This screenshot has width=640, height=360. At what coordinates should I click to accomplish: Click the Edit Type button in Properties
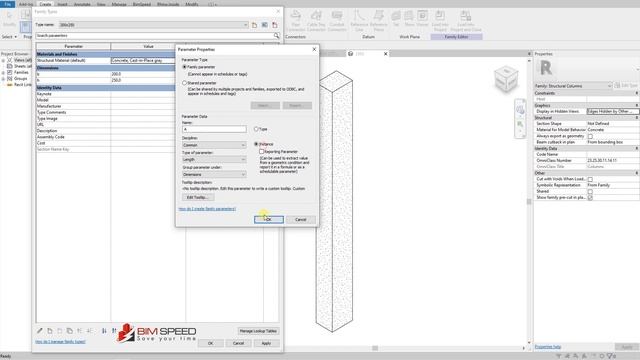pyautogui.click(x=626, y=86)
